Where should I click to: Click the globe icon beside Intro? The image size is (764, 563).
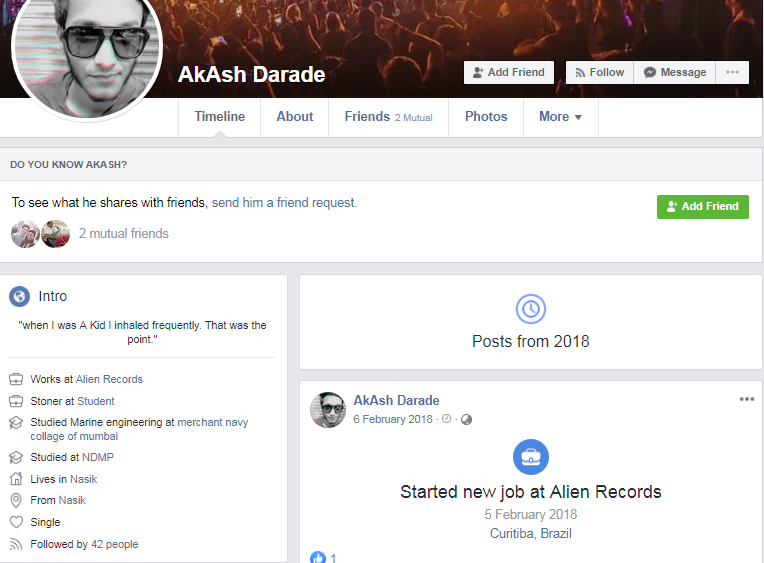click(19, 296)
